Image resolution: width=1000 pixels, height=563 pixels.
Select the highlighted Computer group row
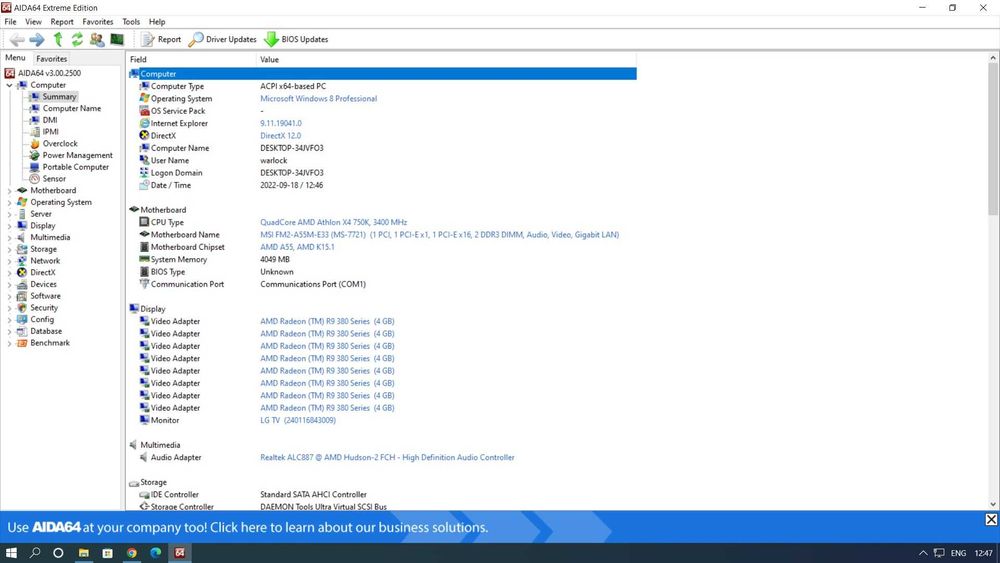pos(382,74)
